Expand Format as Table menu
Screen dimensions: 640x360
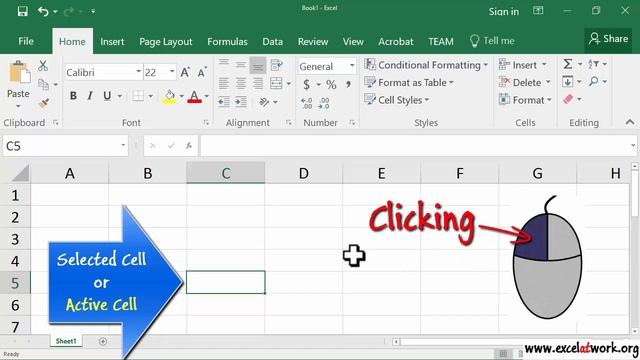(409, 82)
